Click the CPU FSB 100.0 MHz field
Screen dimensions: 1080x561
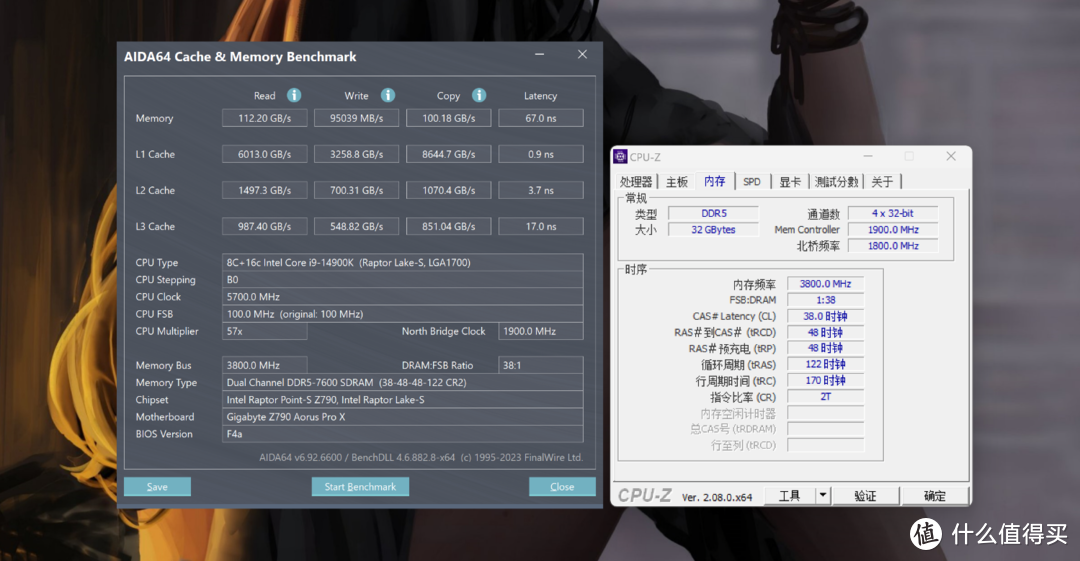coord(403,314)
